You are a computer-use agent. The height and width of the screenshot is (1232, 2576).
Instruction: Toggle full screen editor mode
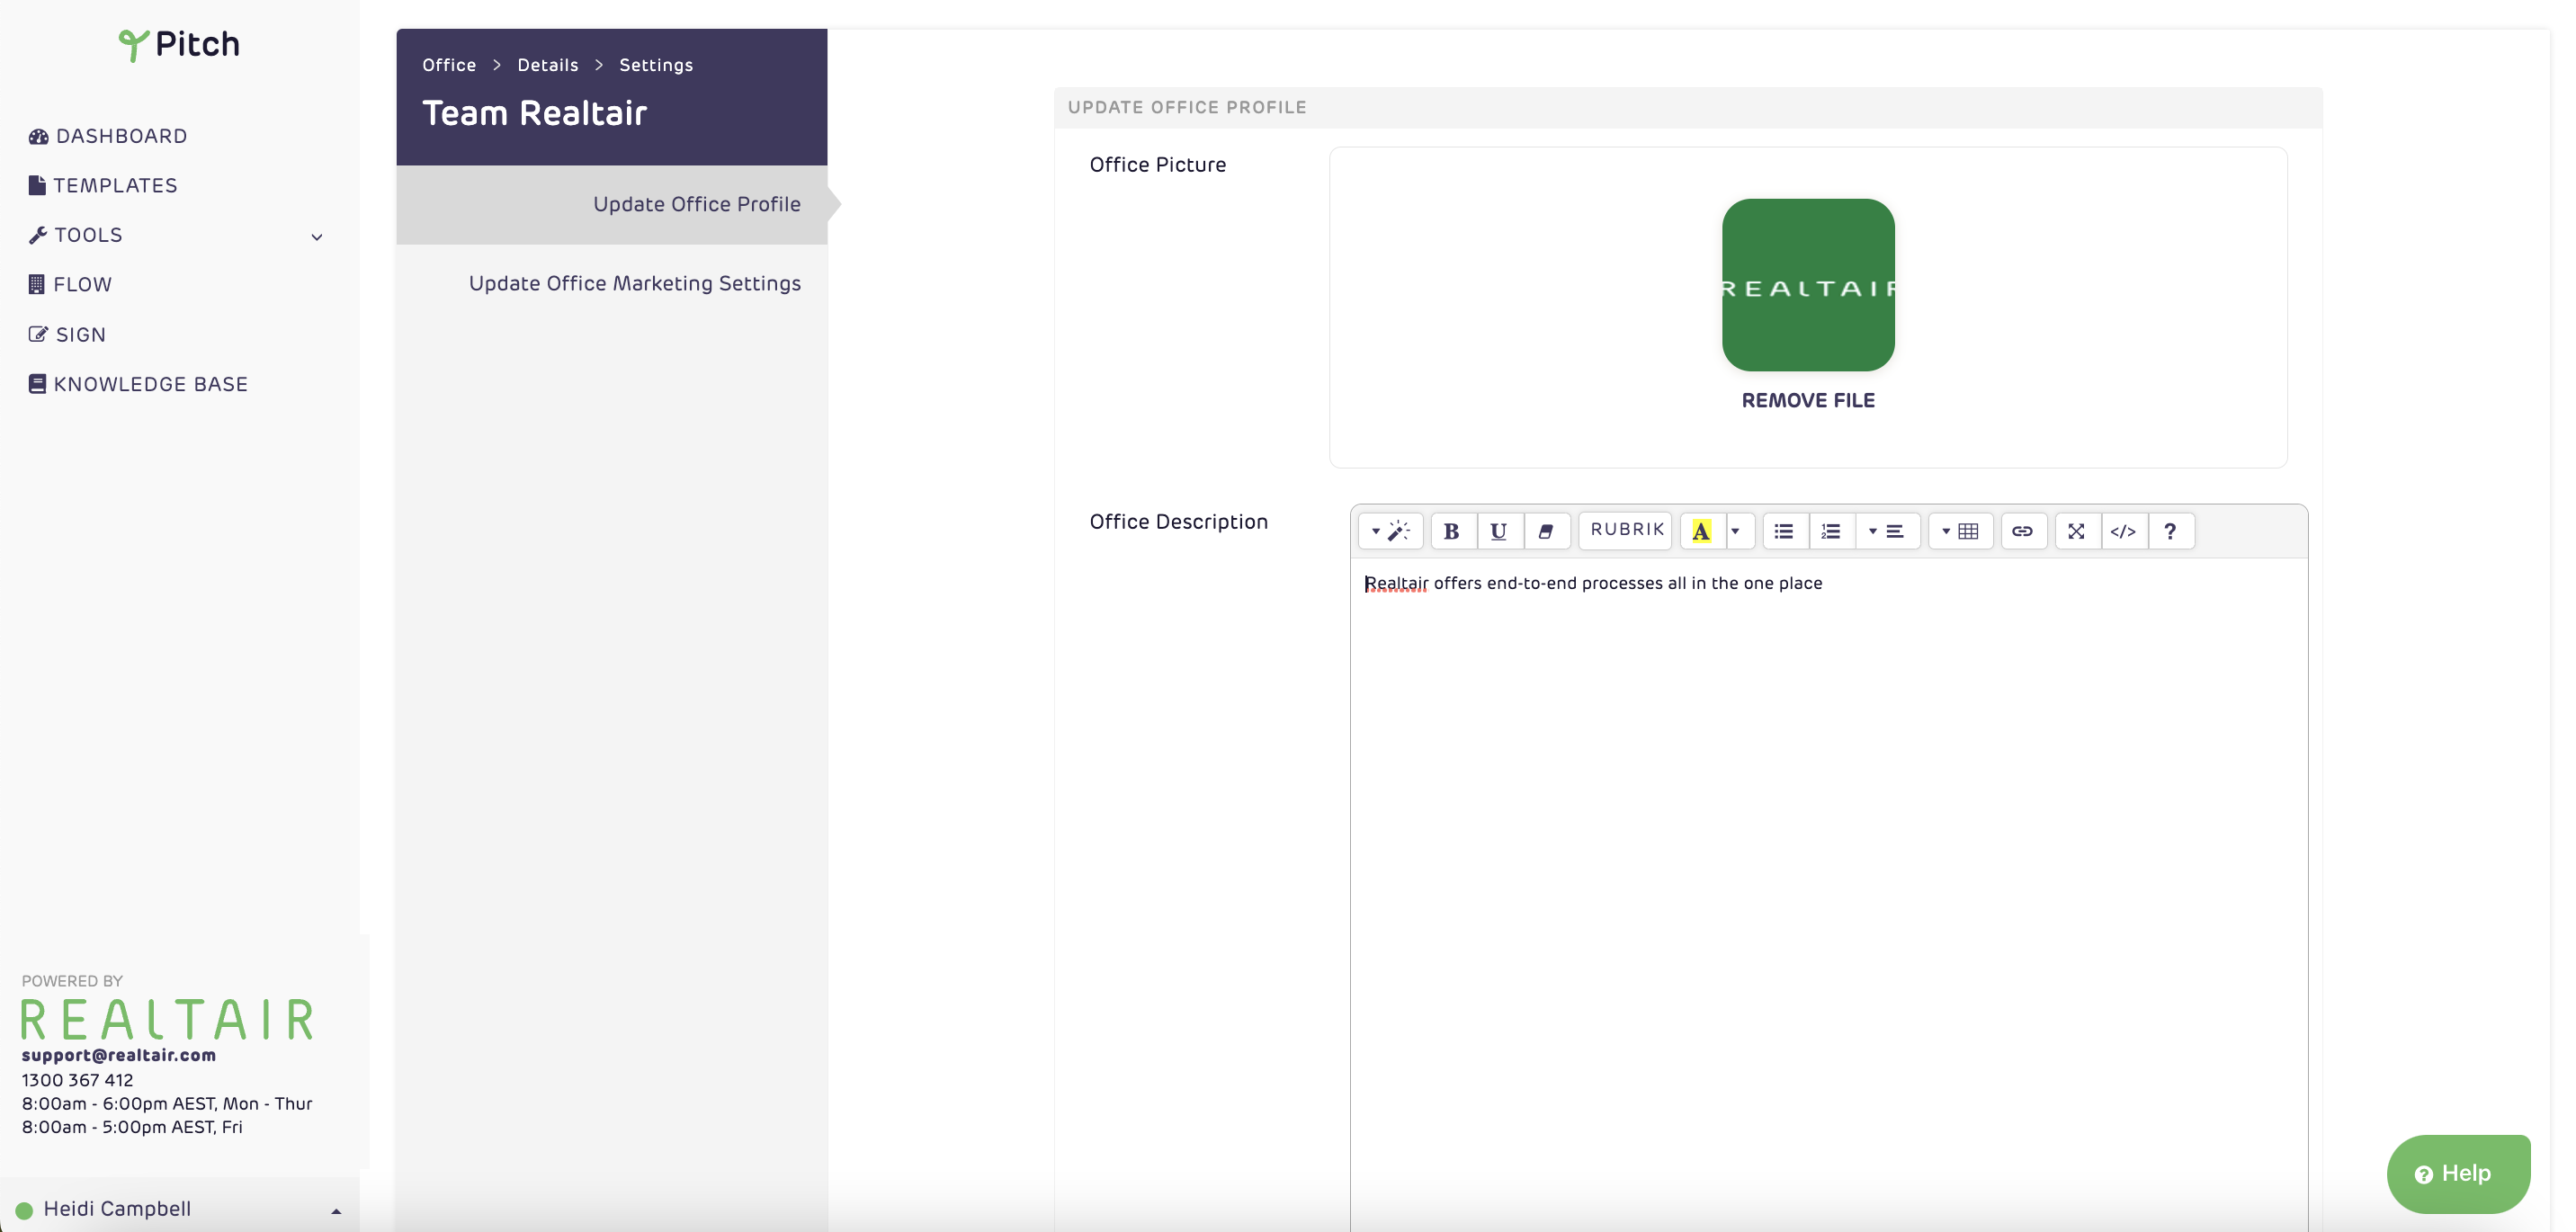[2077, 531]
